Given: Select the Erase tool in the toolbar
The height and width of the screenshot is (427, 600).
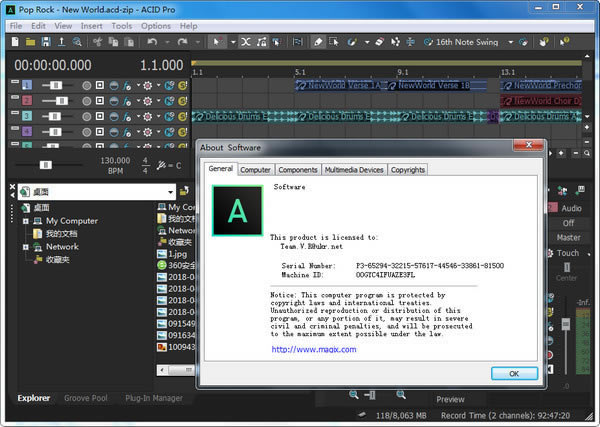Looking at the screenshot, I should pyautogui.click(x=379, y=42).
